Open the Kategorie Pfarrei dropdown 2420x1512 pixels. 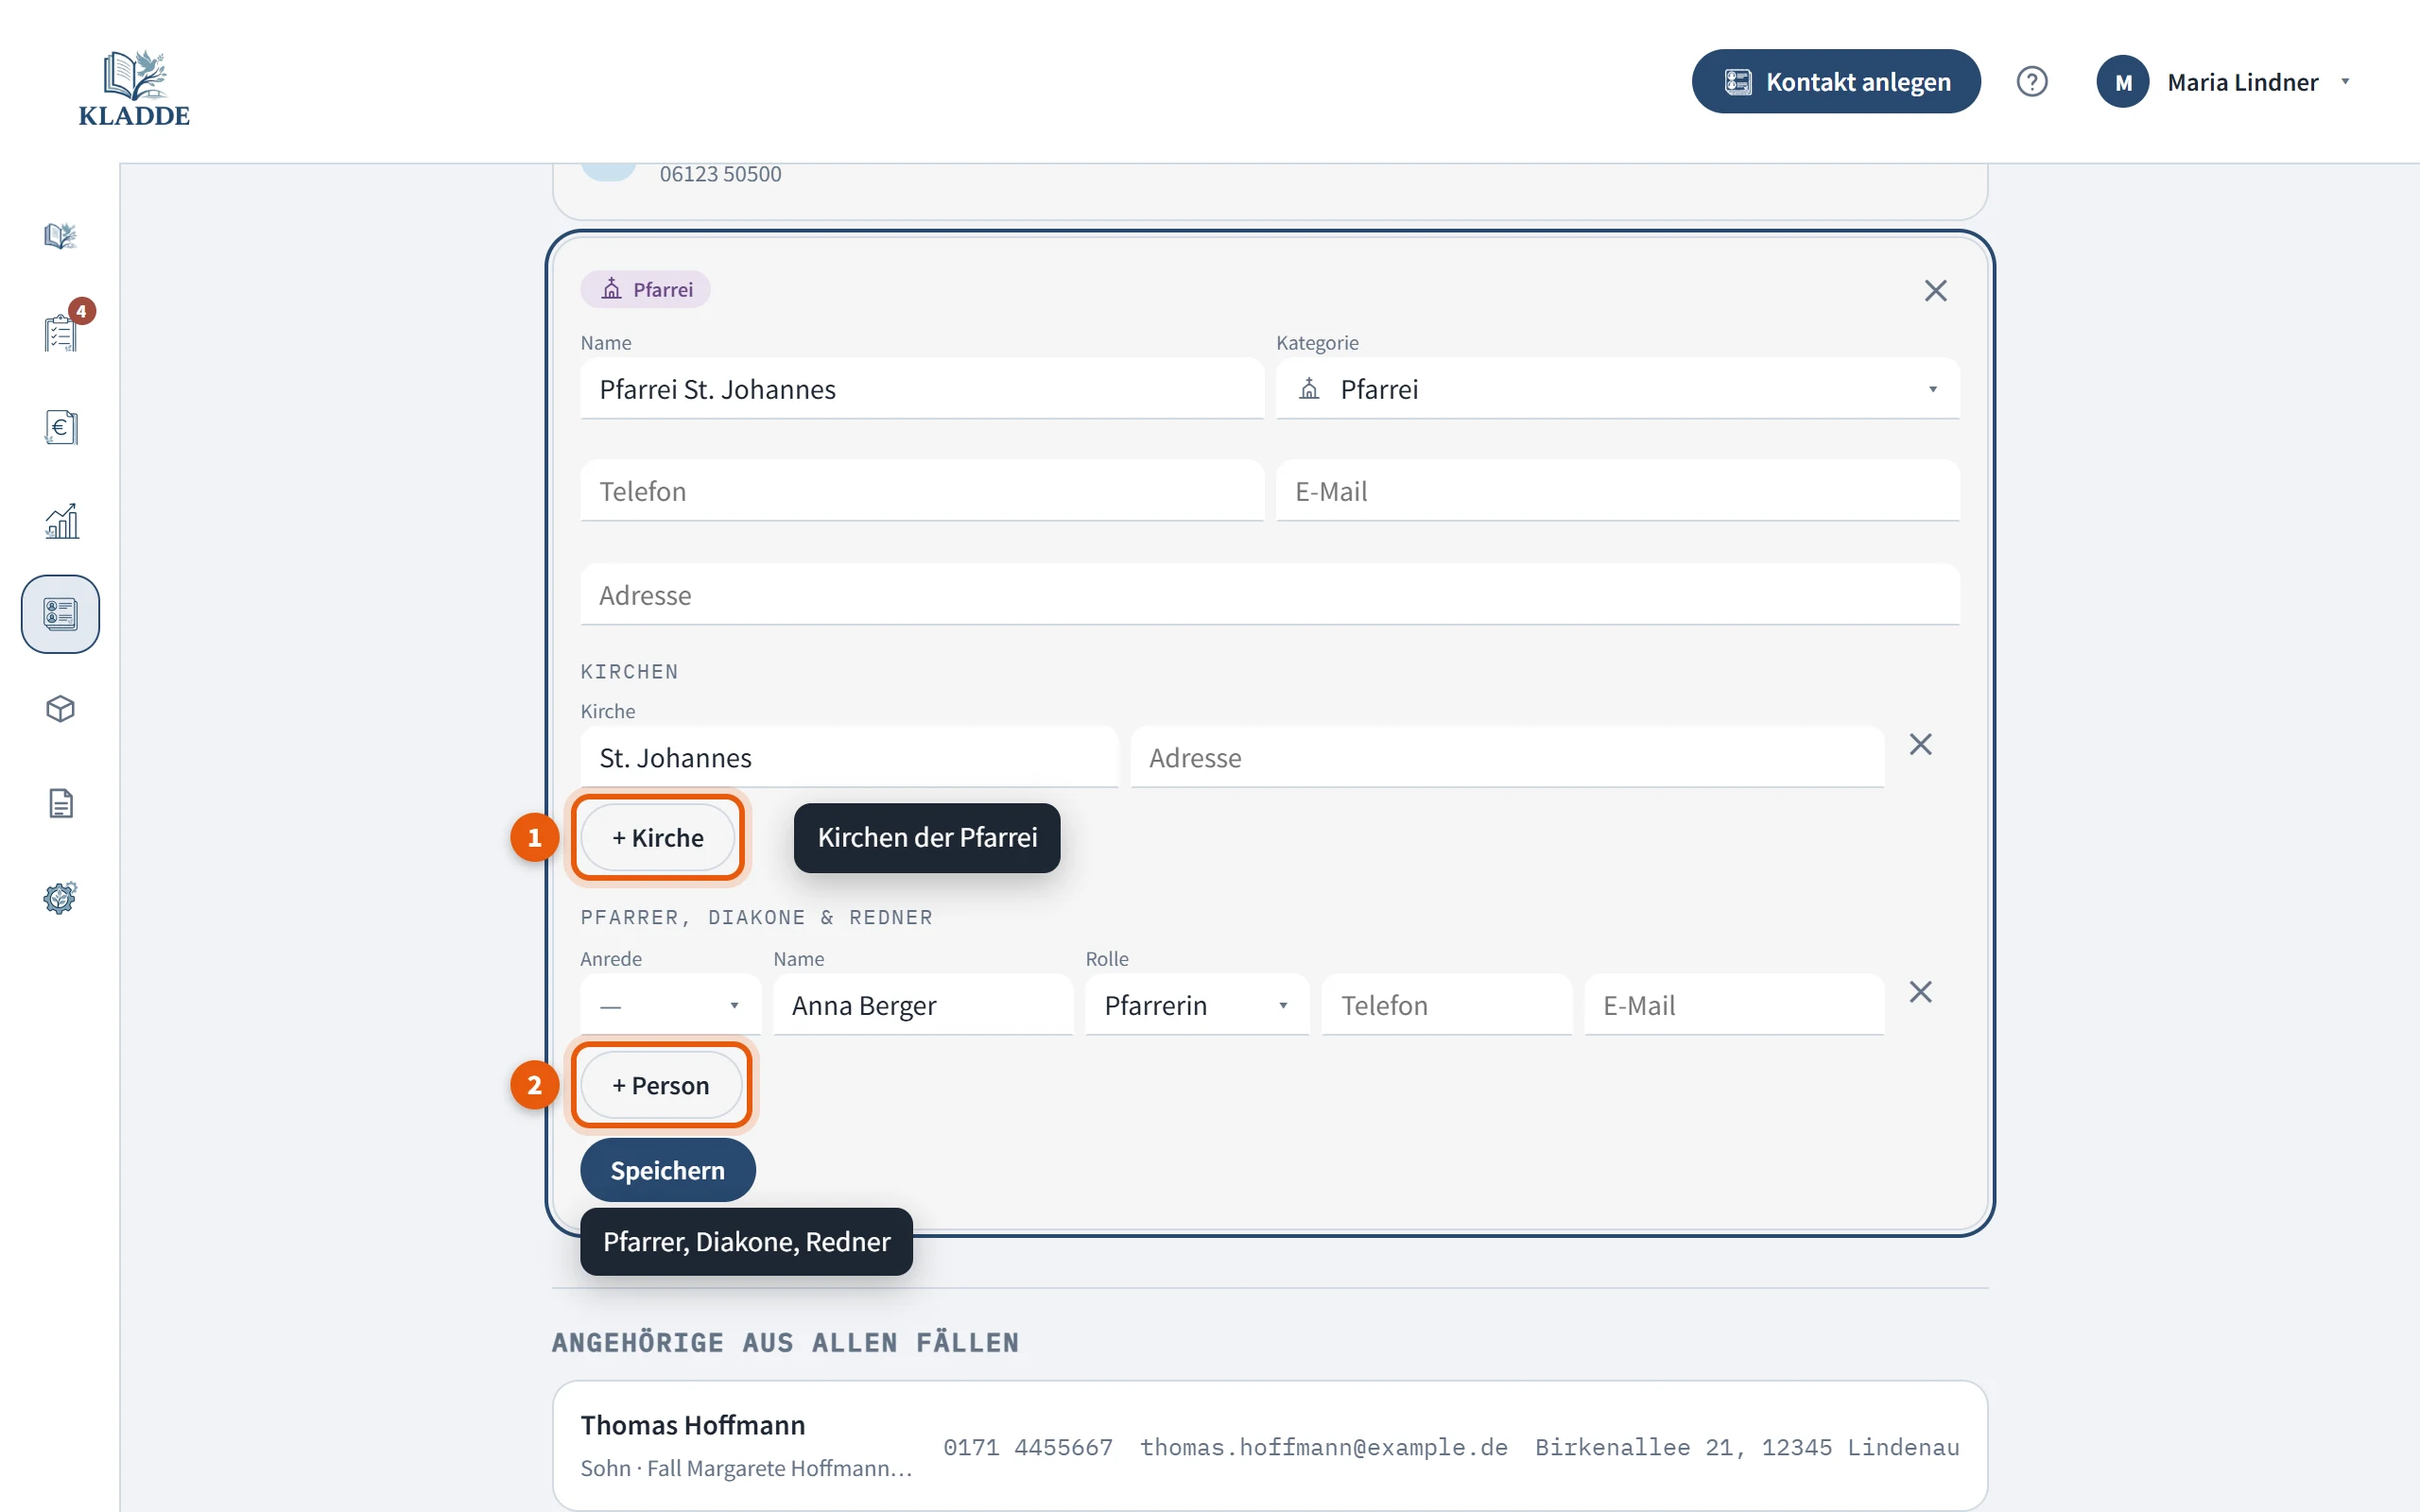click(x=1617, y=389)
